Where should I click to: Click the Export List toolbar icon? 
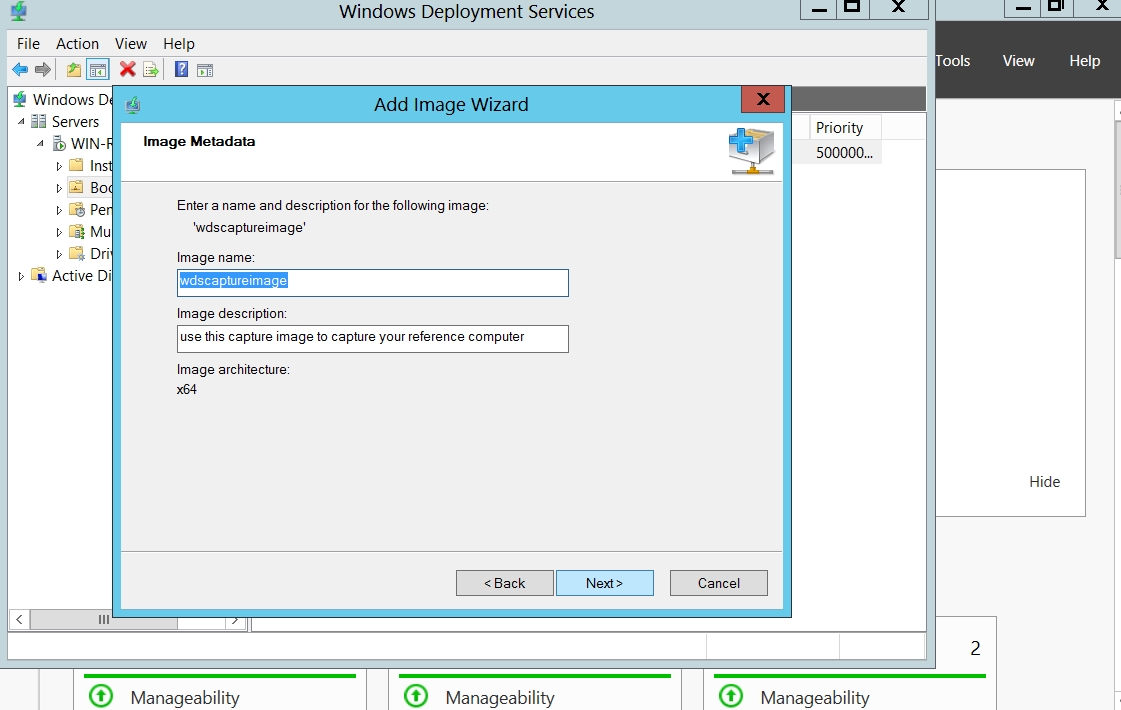[151, 70]
